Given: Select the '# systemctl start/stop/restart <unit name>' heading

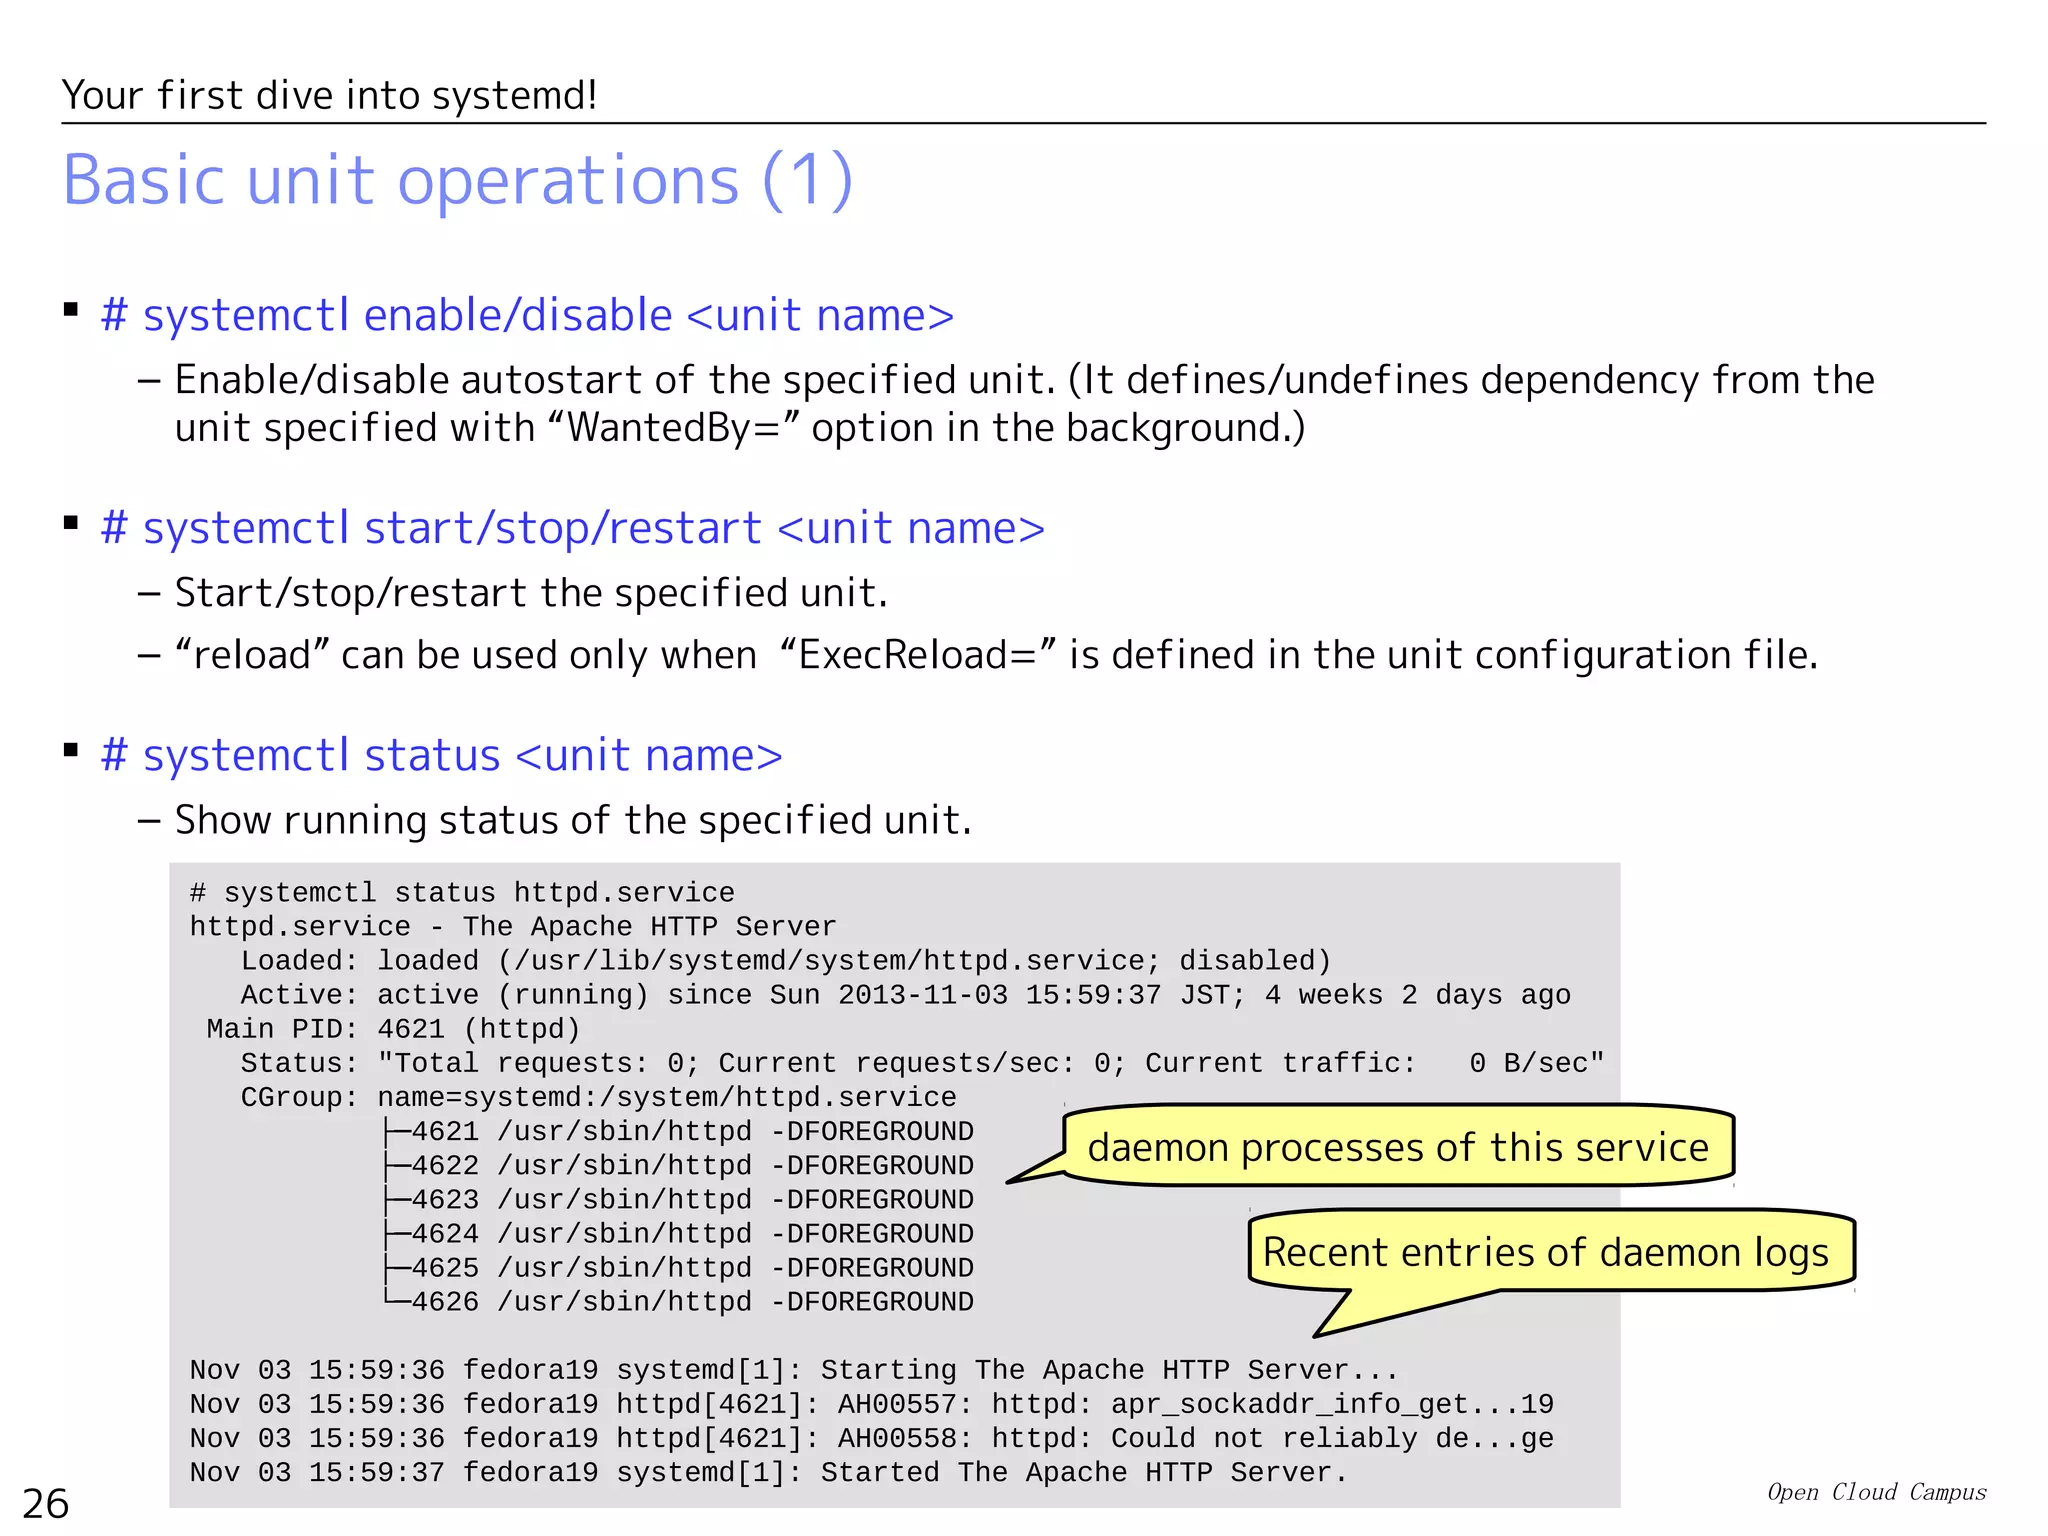Looking at the screenshot, I should coord(573,528).
